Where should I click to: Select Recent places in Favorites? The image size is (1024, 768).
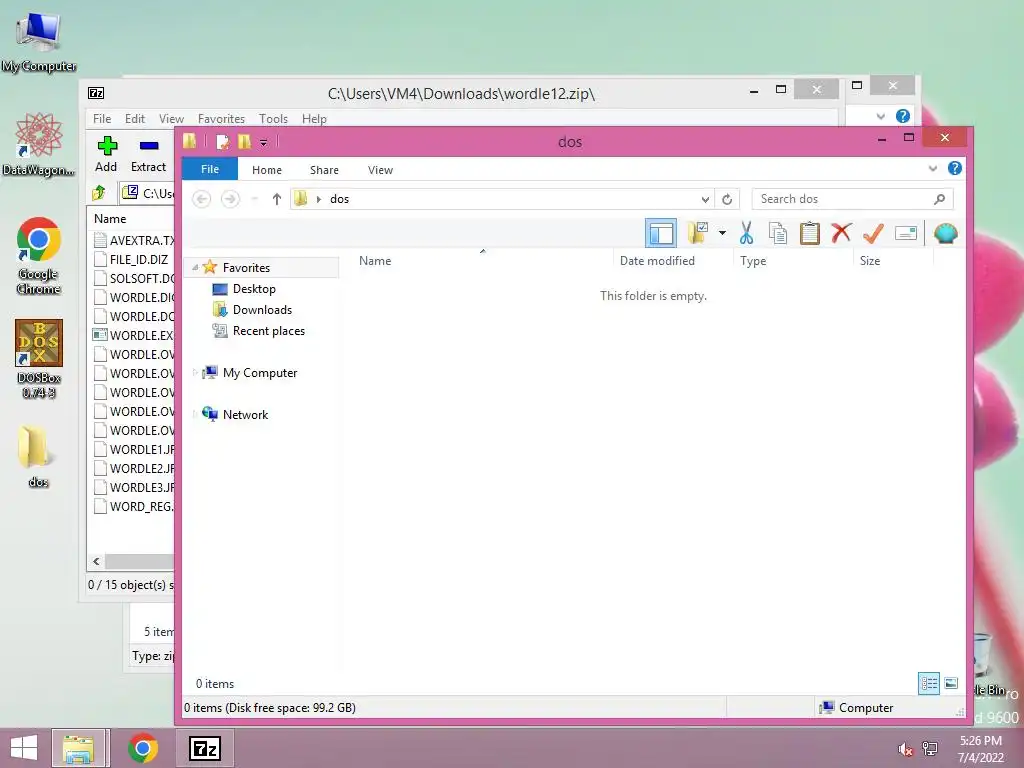tap(268, 330)
